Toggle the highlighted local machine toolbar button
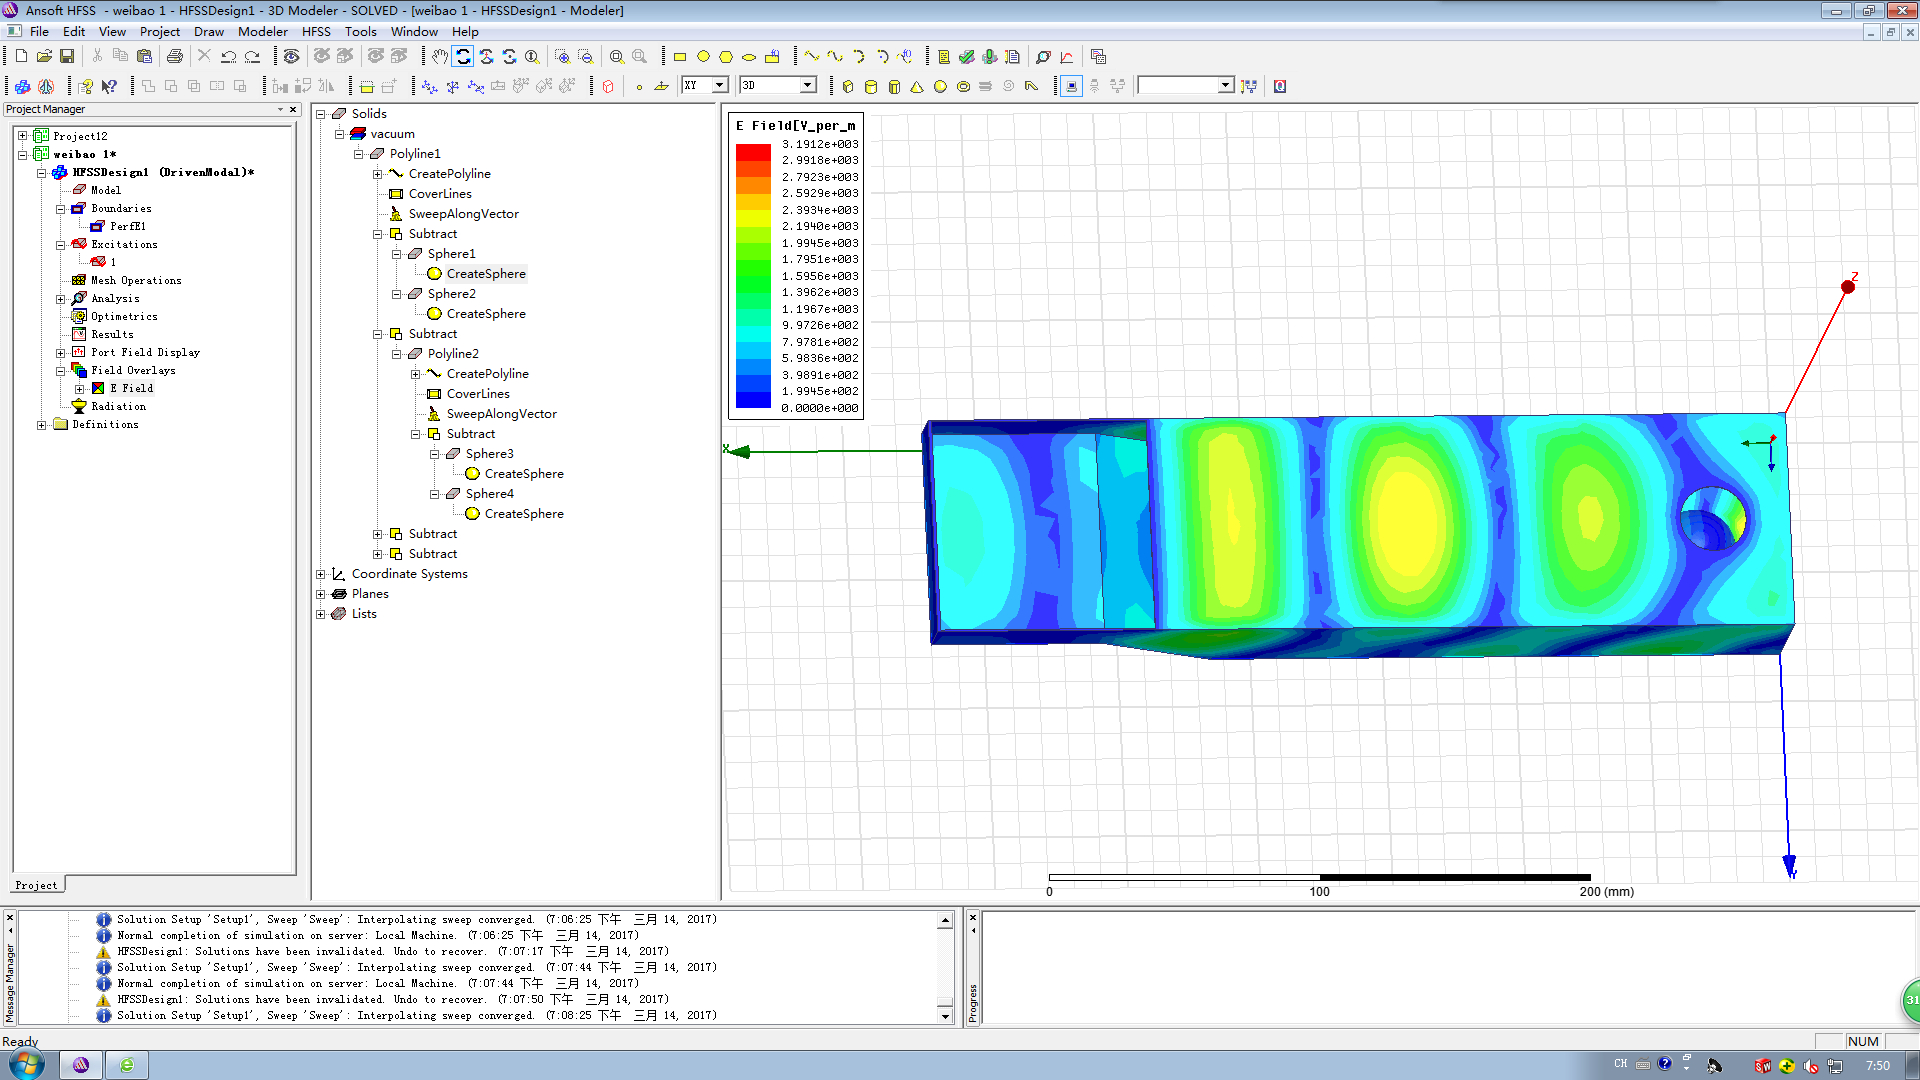This screenshot has height=1080, width=1920. pos(1071,86)
